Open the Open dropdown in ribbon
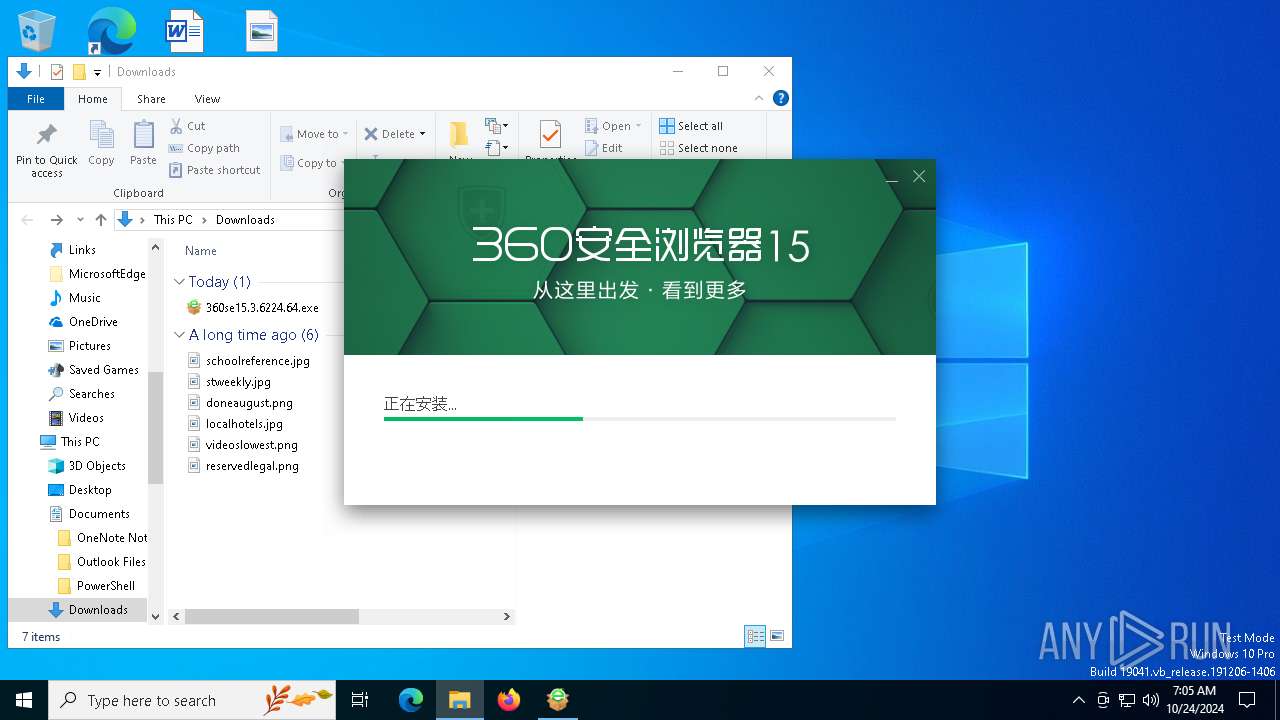Image resolution: width=1280 pixels, height=720 pixels. click(613, 126)
